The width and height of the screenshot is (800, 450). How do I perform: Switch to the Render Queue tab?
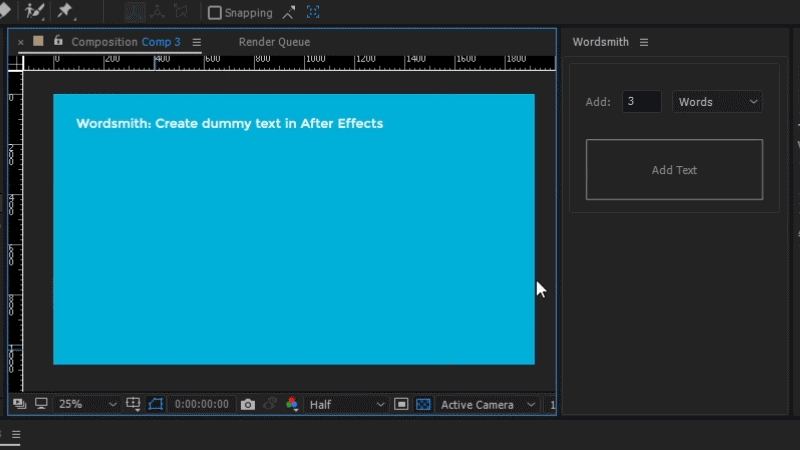[x=274, y=42]
